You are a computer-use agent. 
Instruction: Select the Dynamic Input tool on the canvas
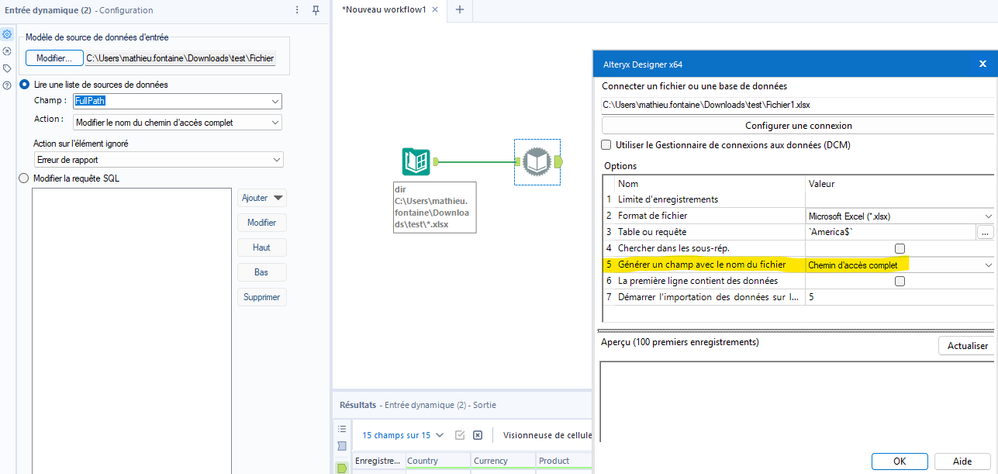(538, 162)
